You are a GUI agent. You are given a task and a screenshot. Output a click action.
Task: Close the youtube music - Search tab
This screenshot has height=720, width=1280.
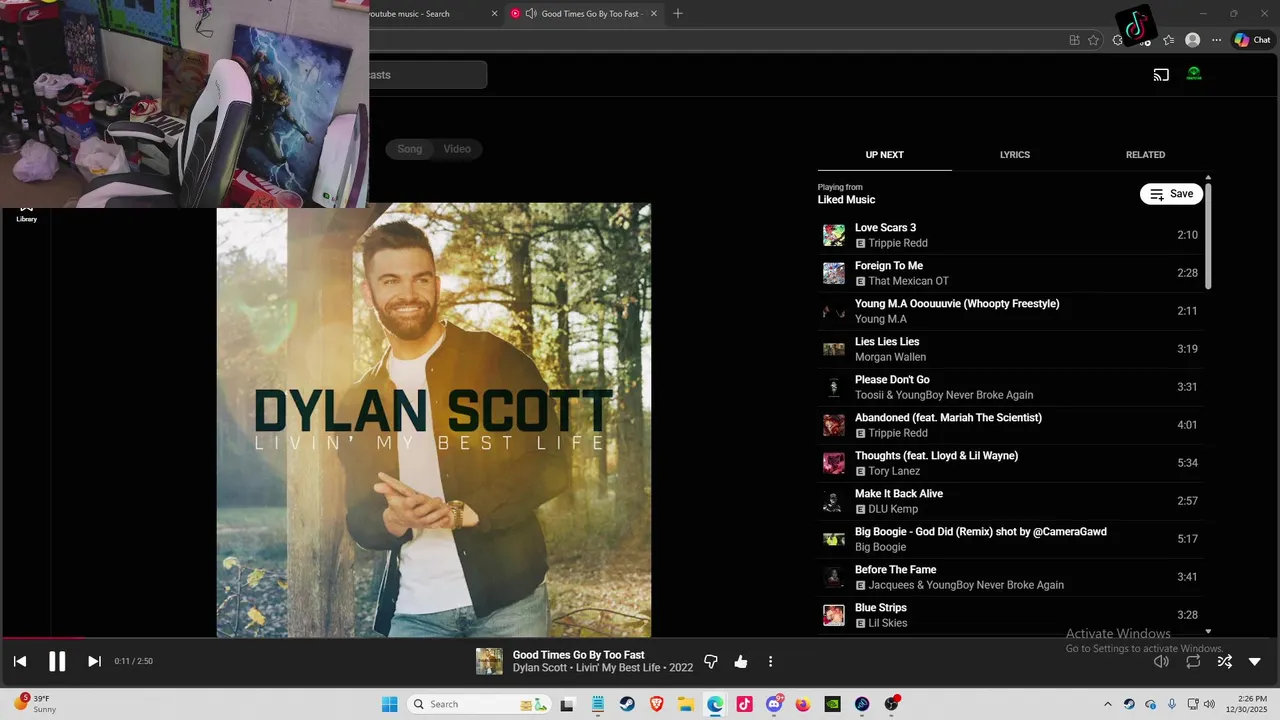[494, 13]
